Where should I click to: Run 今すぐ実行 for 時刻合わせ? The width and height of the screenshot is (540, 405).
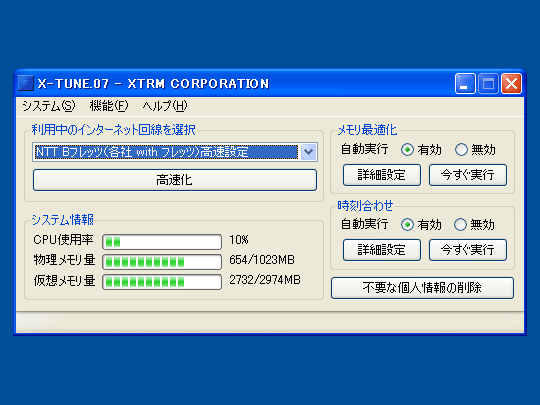pyautogui.click(x=468, y=250)
